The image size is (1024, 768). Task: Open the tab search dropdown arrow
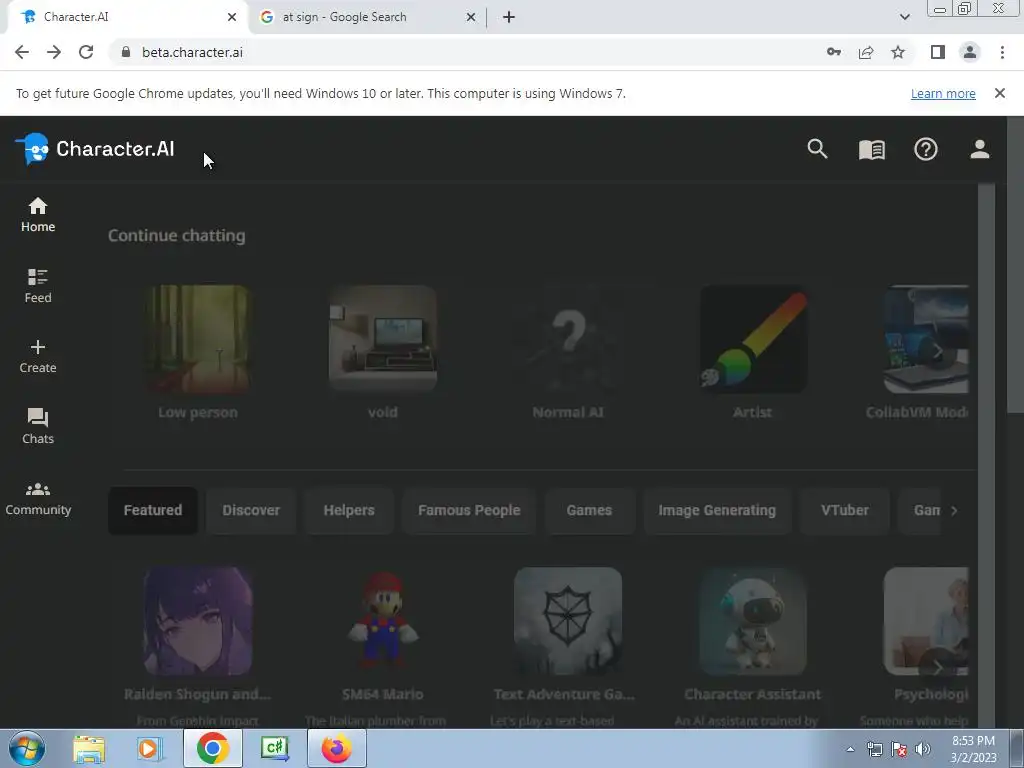tap(904, 17)
